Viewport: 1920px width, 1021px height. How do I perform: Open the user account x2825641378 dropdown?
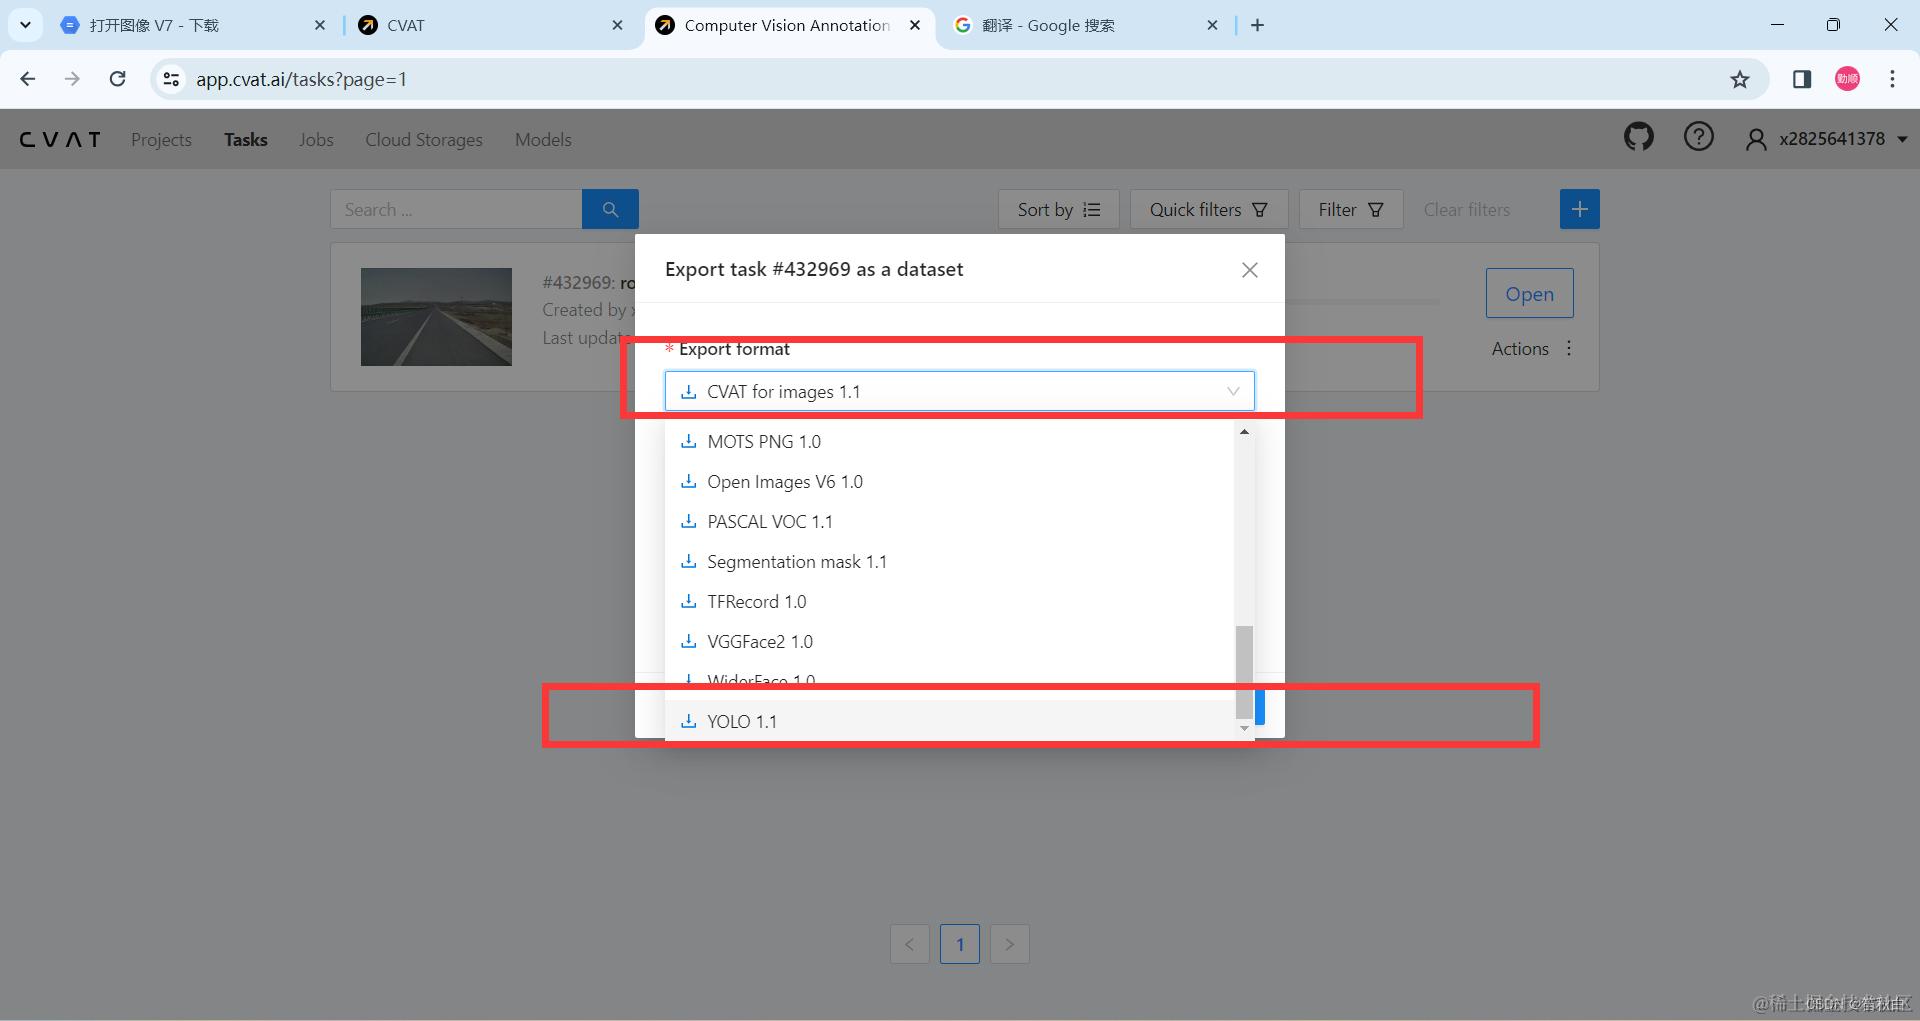click(1828, 139)
